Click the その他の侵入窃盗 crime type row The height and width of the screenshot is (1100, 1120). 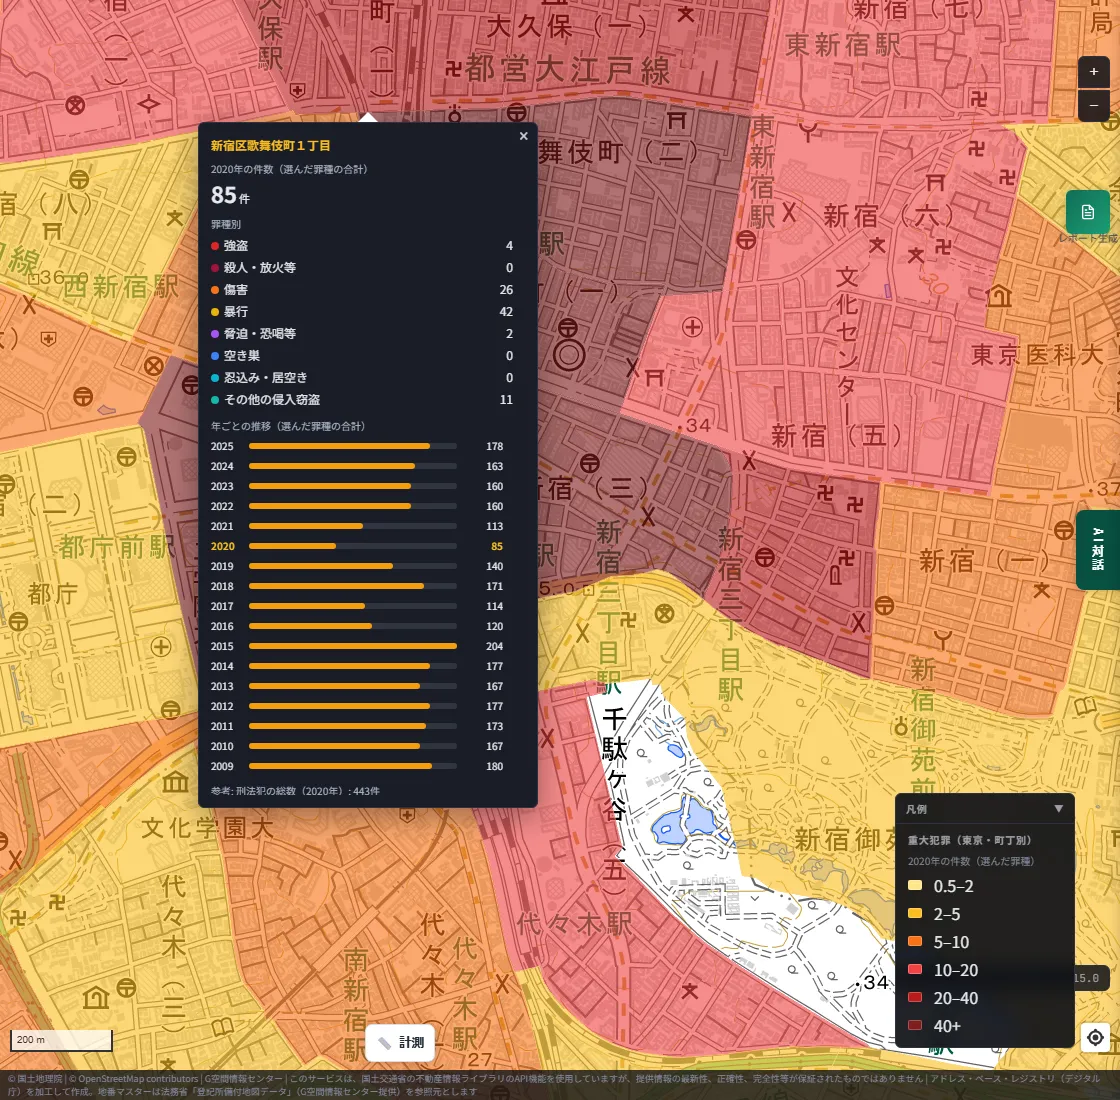362,400
